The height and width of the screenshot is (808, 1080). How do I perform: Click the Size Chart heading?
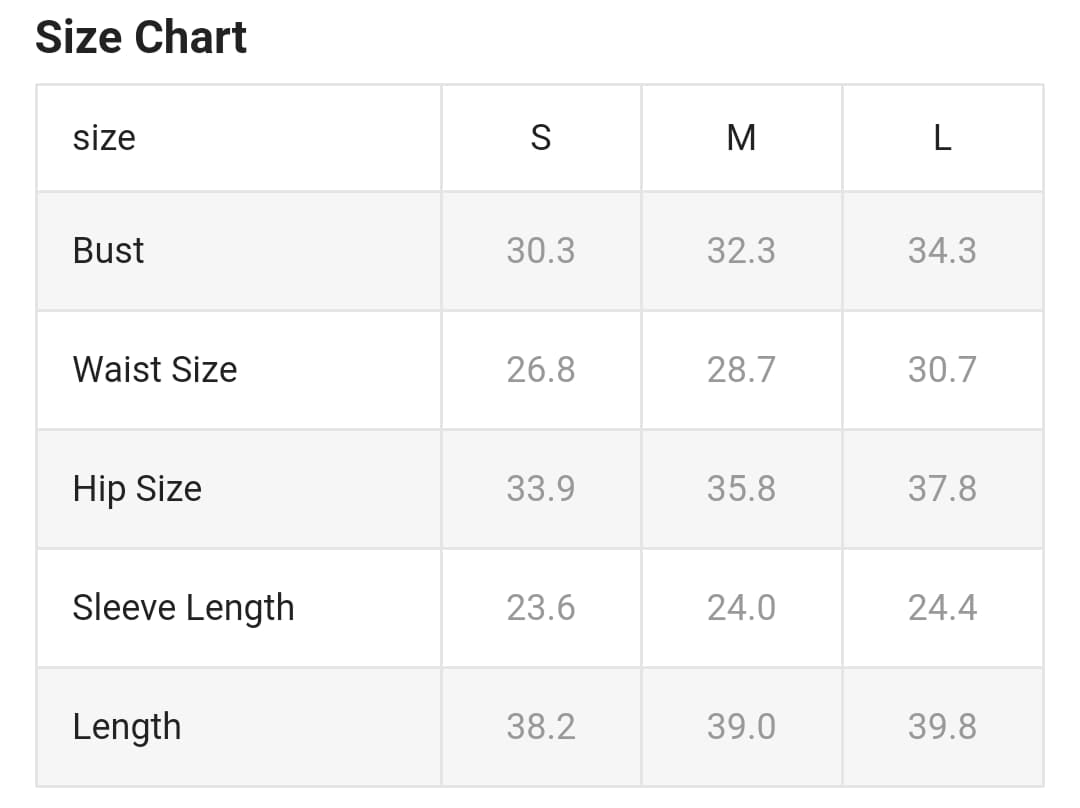(x=141, y=38)
